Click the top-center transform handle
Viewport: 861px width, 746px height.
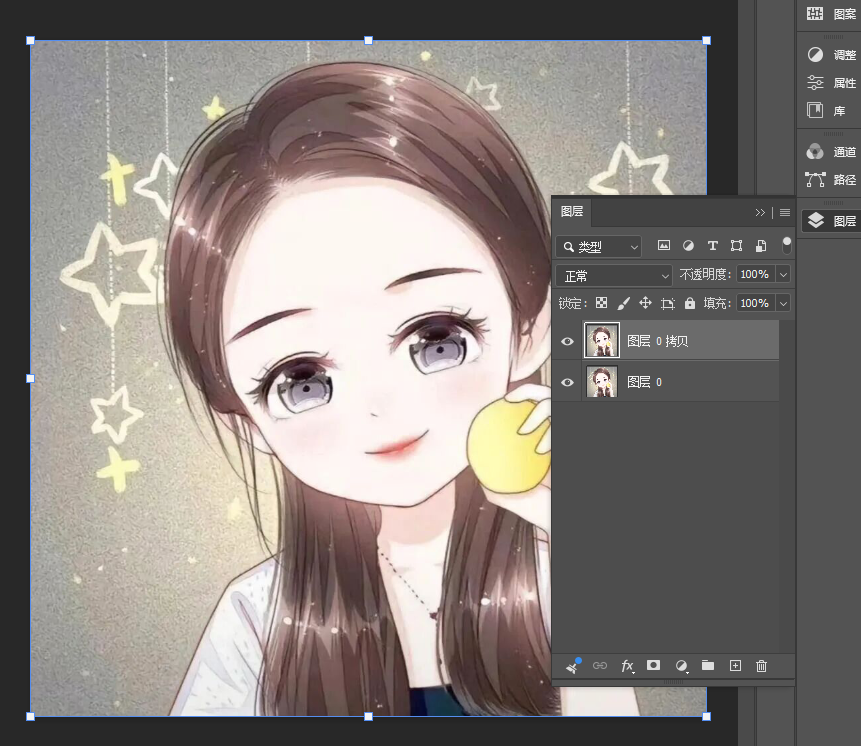[368, 41]
